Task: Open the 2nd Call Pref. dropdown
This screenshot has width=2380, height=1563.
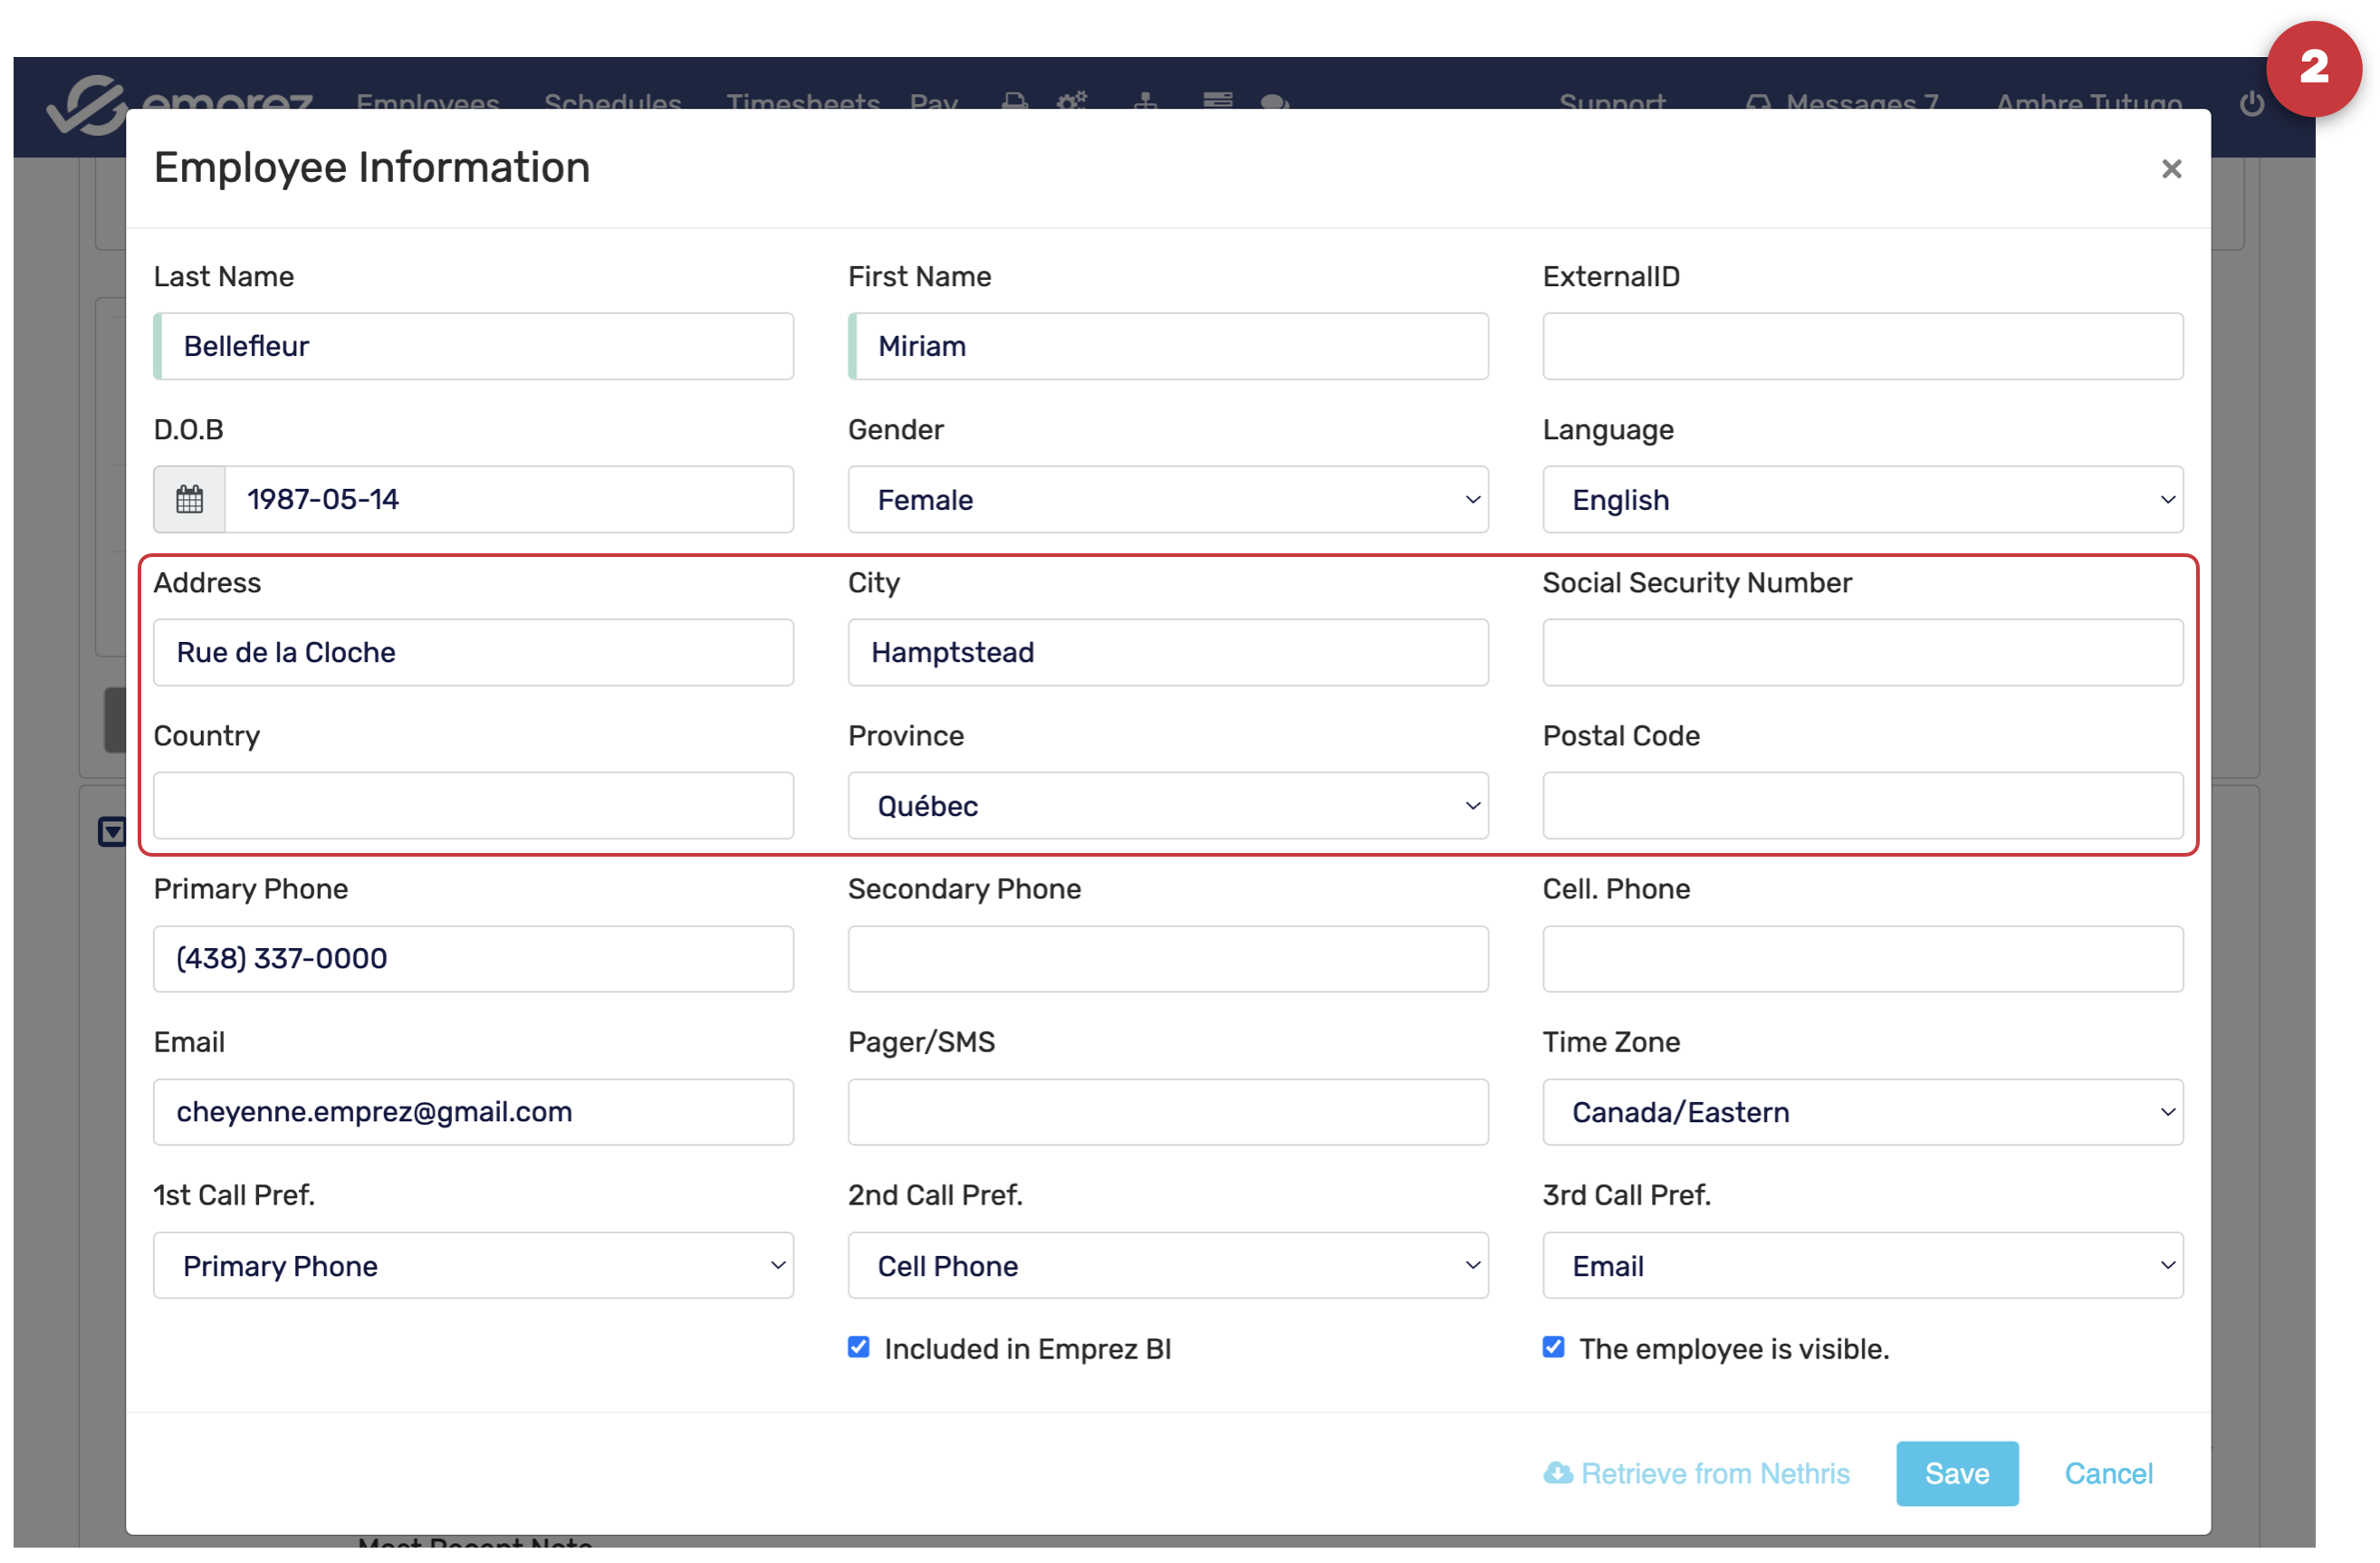Action: (x=1167, y=1265)
